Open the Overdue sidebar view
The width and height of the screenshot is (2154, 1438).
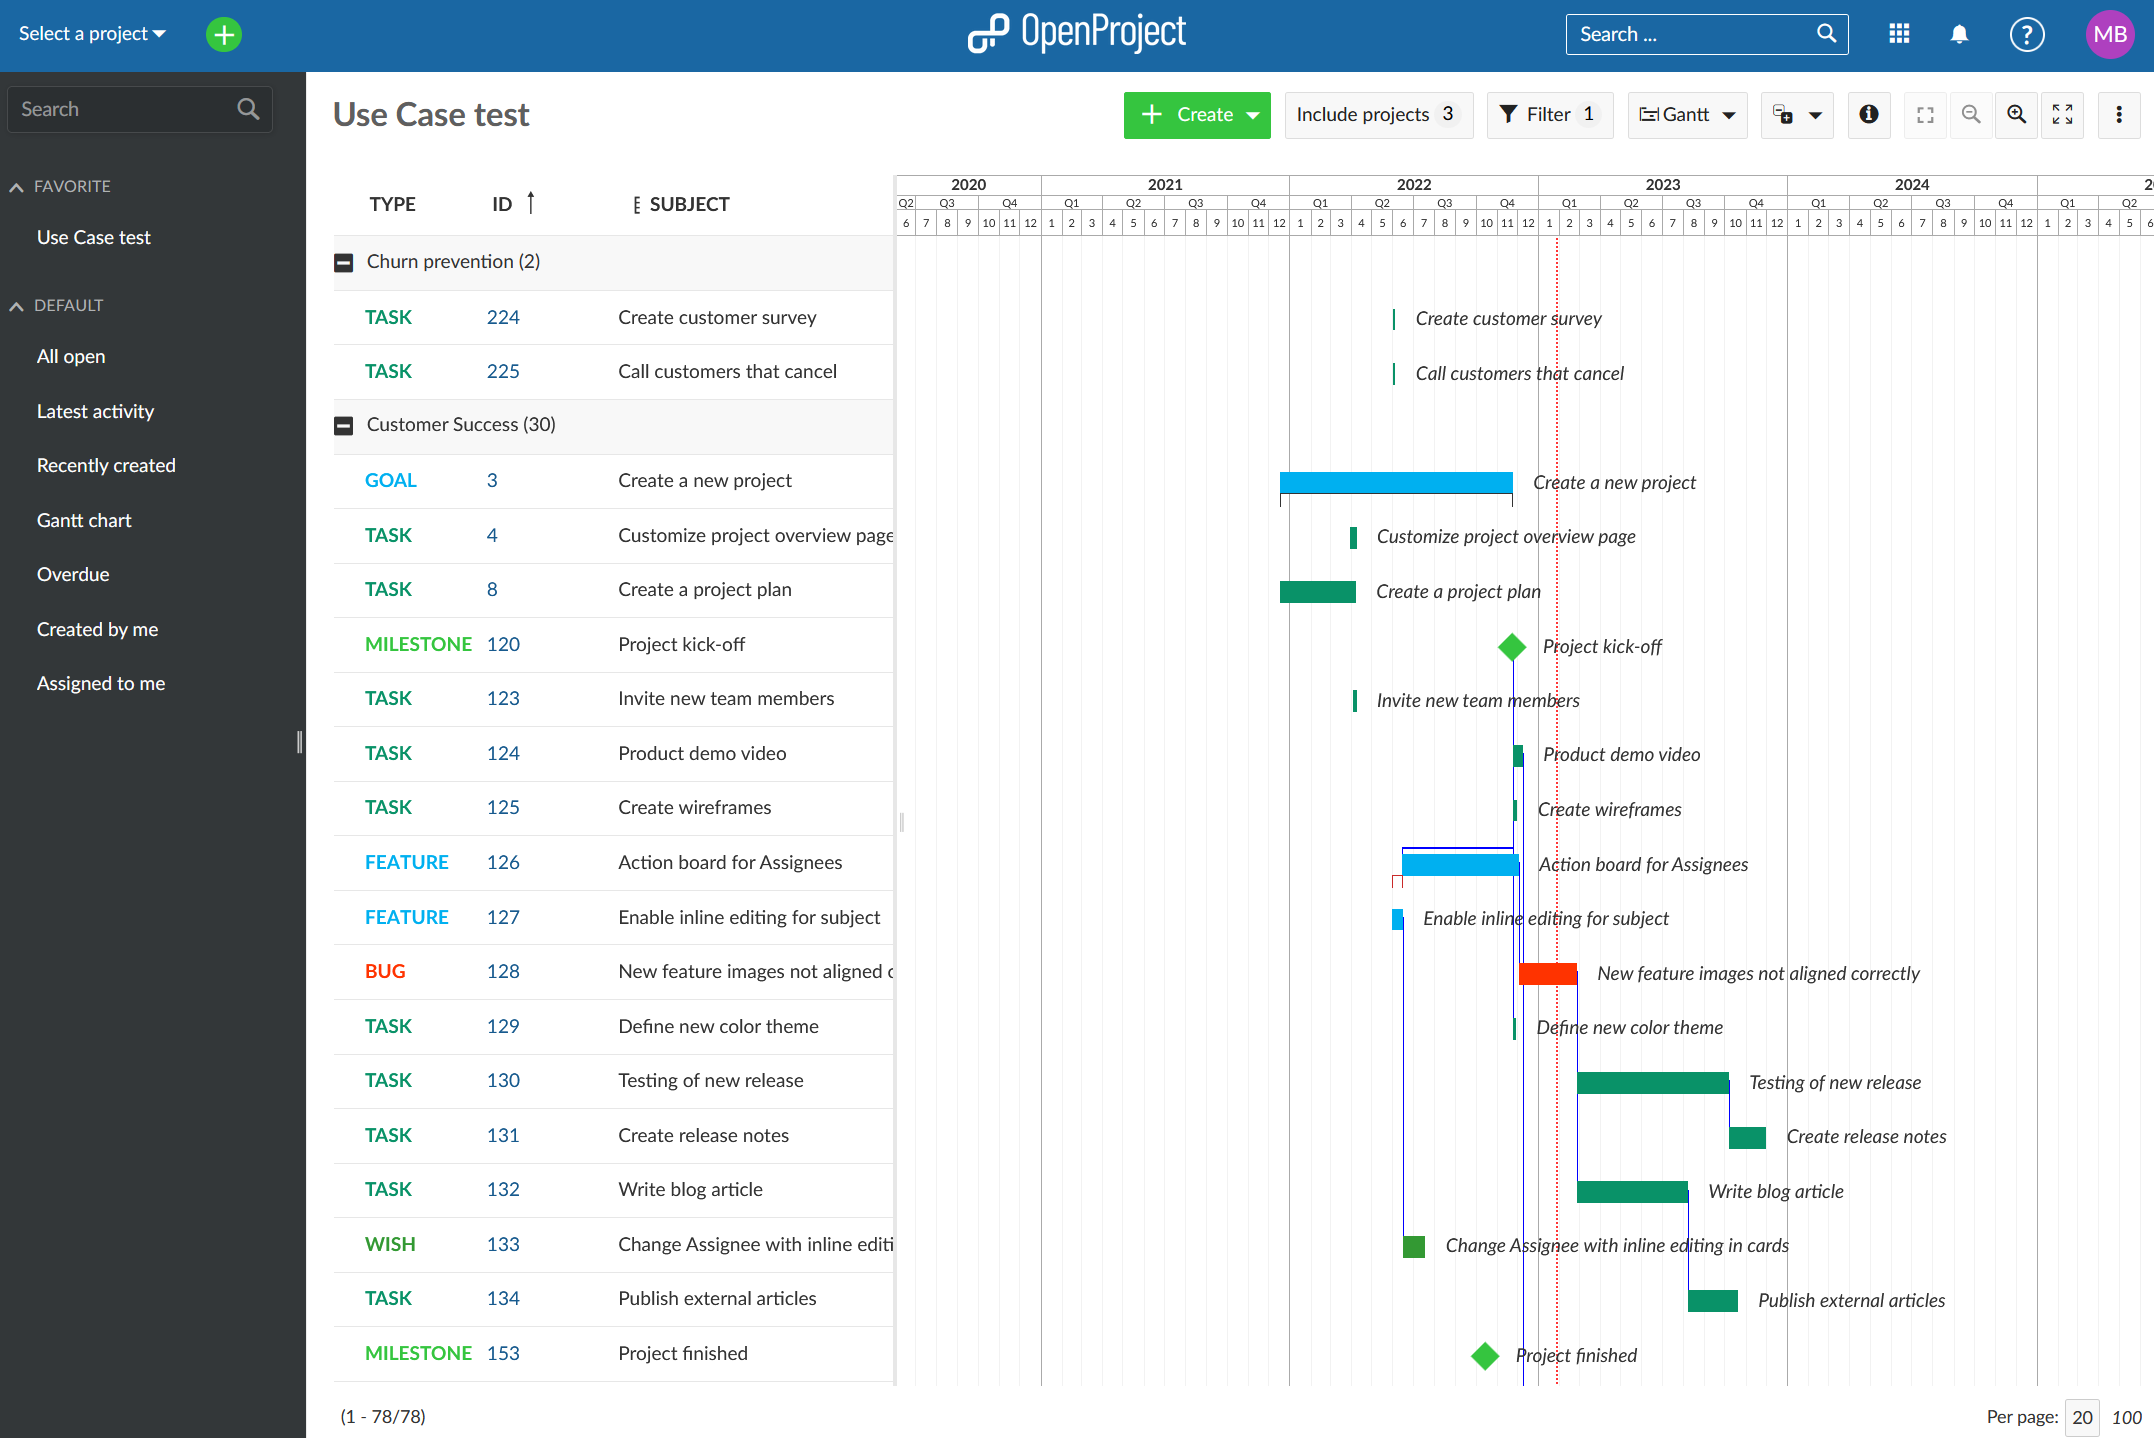pos(73,575)
